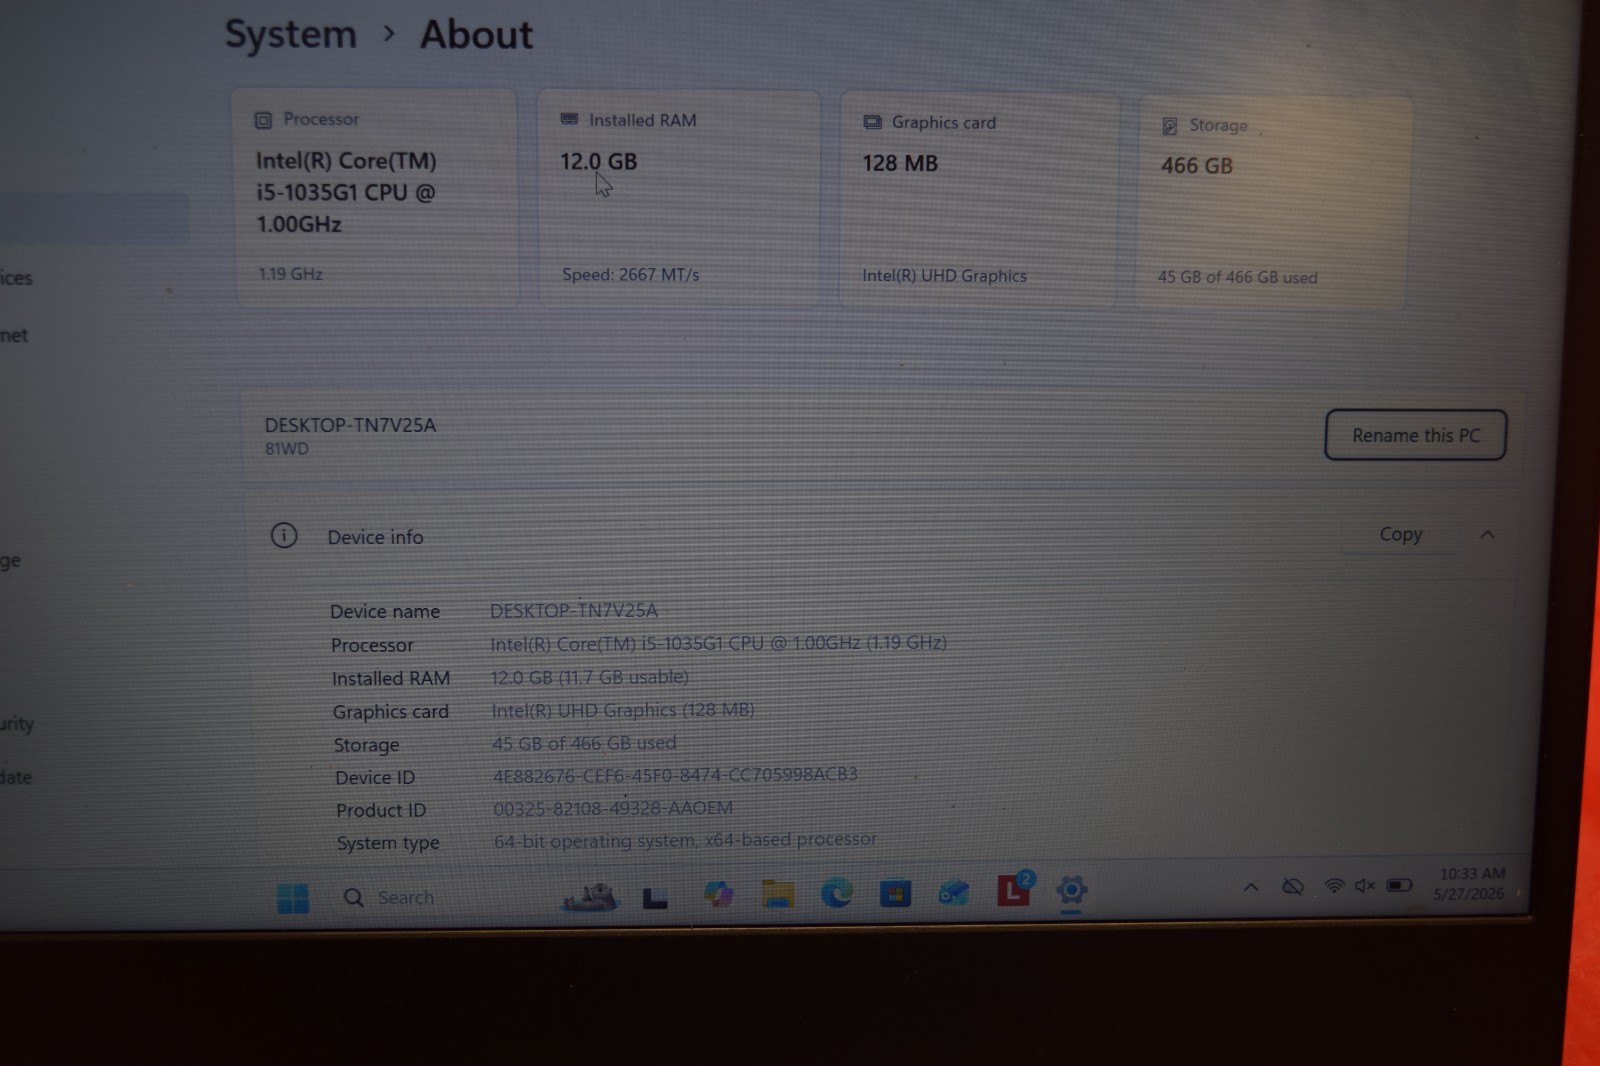Screen dimensions: 1600x1066
Task: Open Task View from the taskbar
Action: (655, 898)
